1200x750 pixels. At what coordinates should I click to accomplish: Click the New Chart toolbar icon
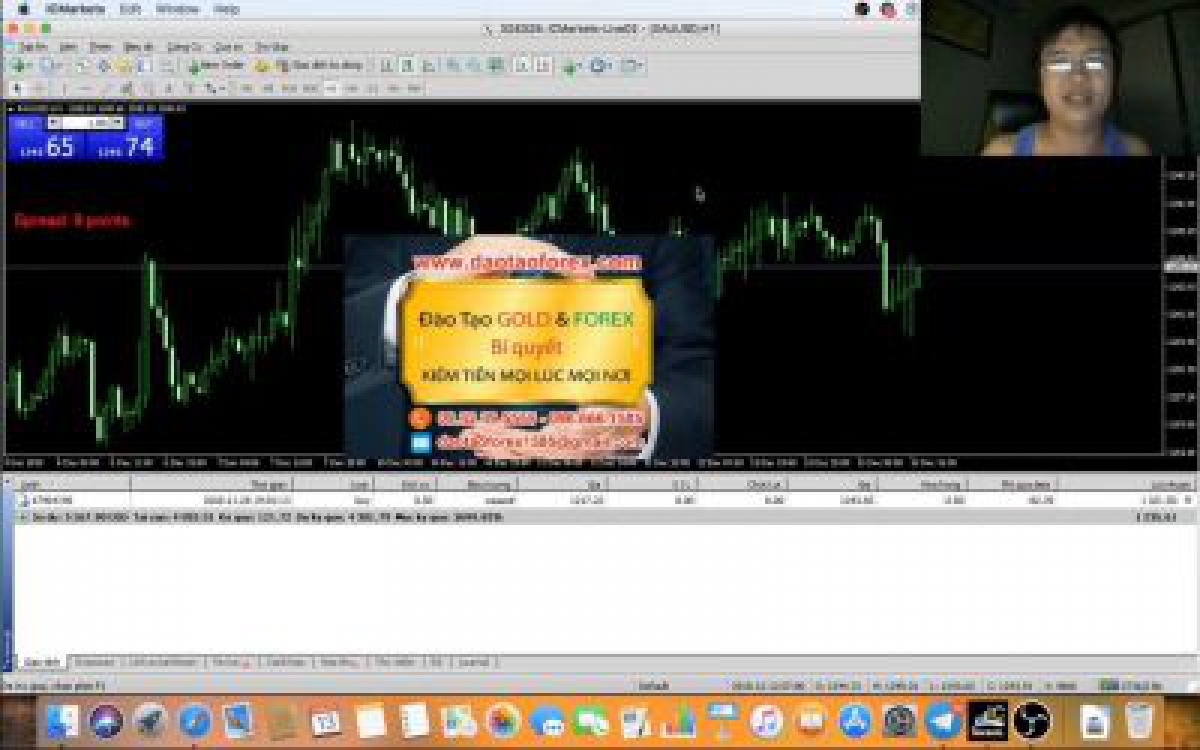(20, 65)
